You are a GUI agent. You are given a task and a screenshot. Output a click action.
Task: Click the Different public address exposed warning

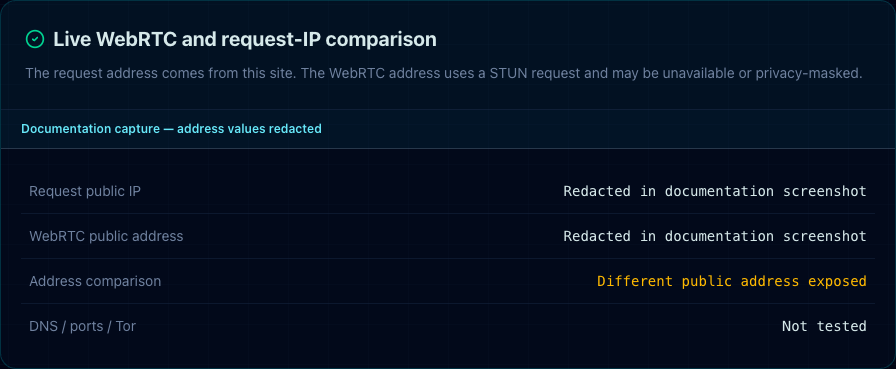point(732,281)
